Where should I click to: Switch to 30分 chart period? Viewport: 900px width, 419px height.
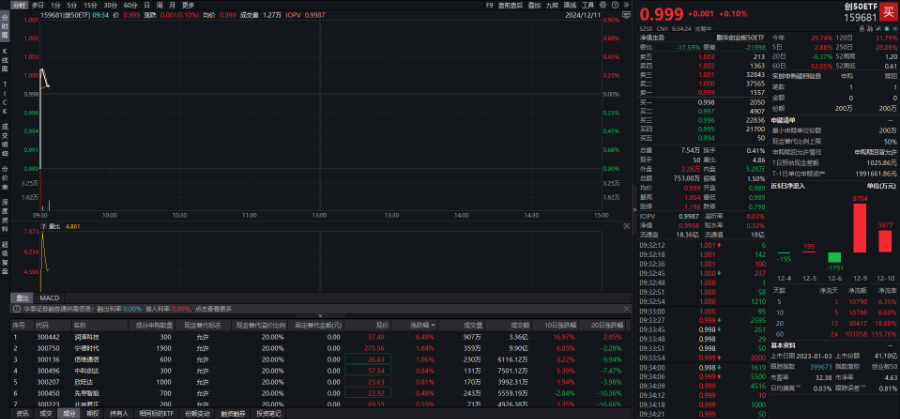pyautogui.click(x=110, y=5)
